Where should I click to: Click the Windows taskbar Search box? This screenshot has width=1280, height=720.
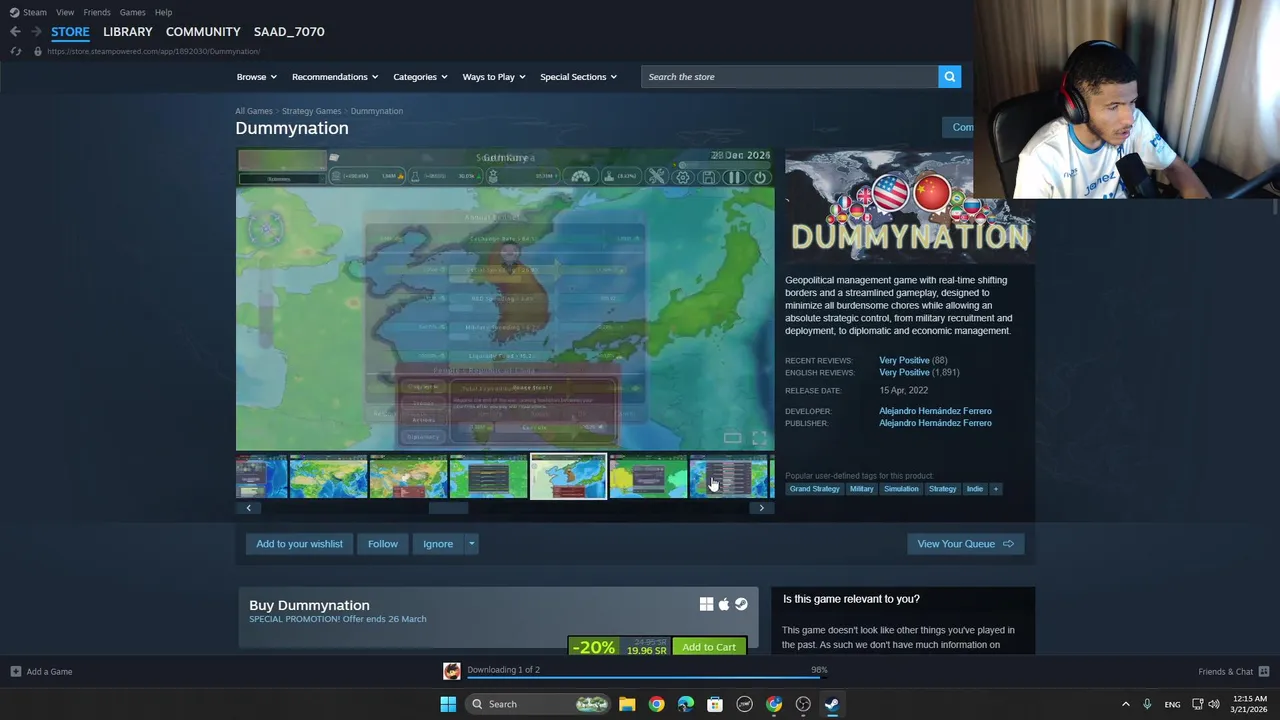tap(539, 704)
